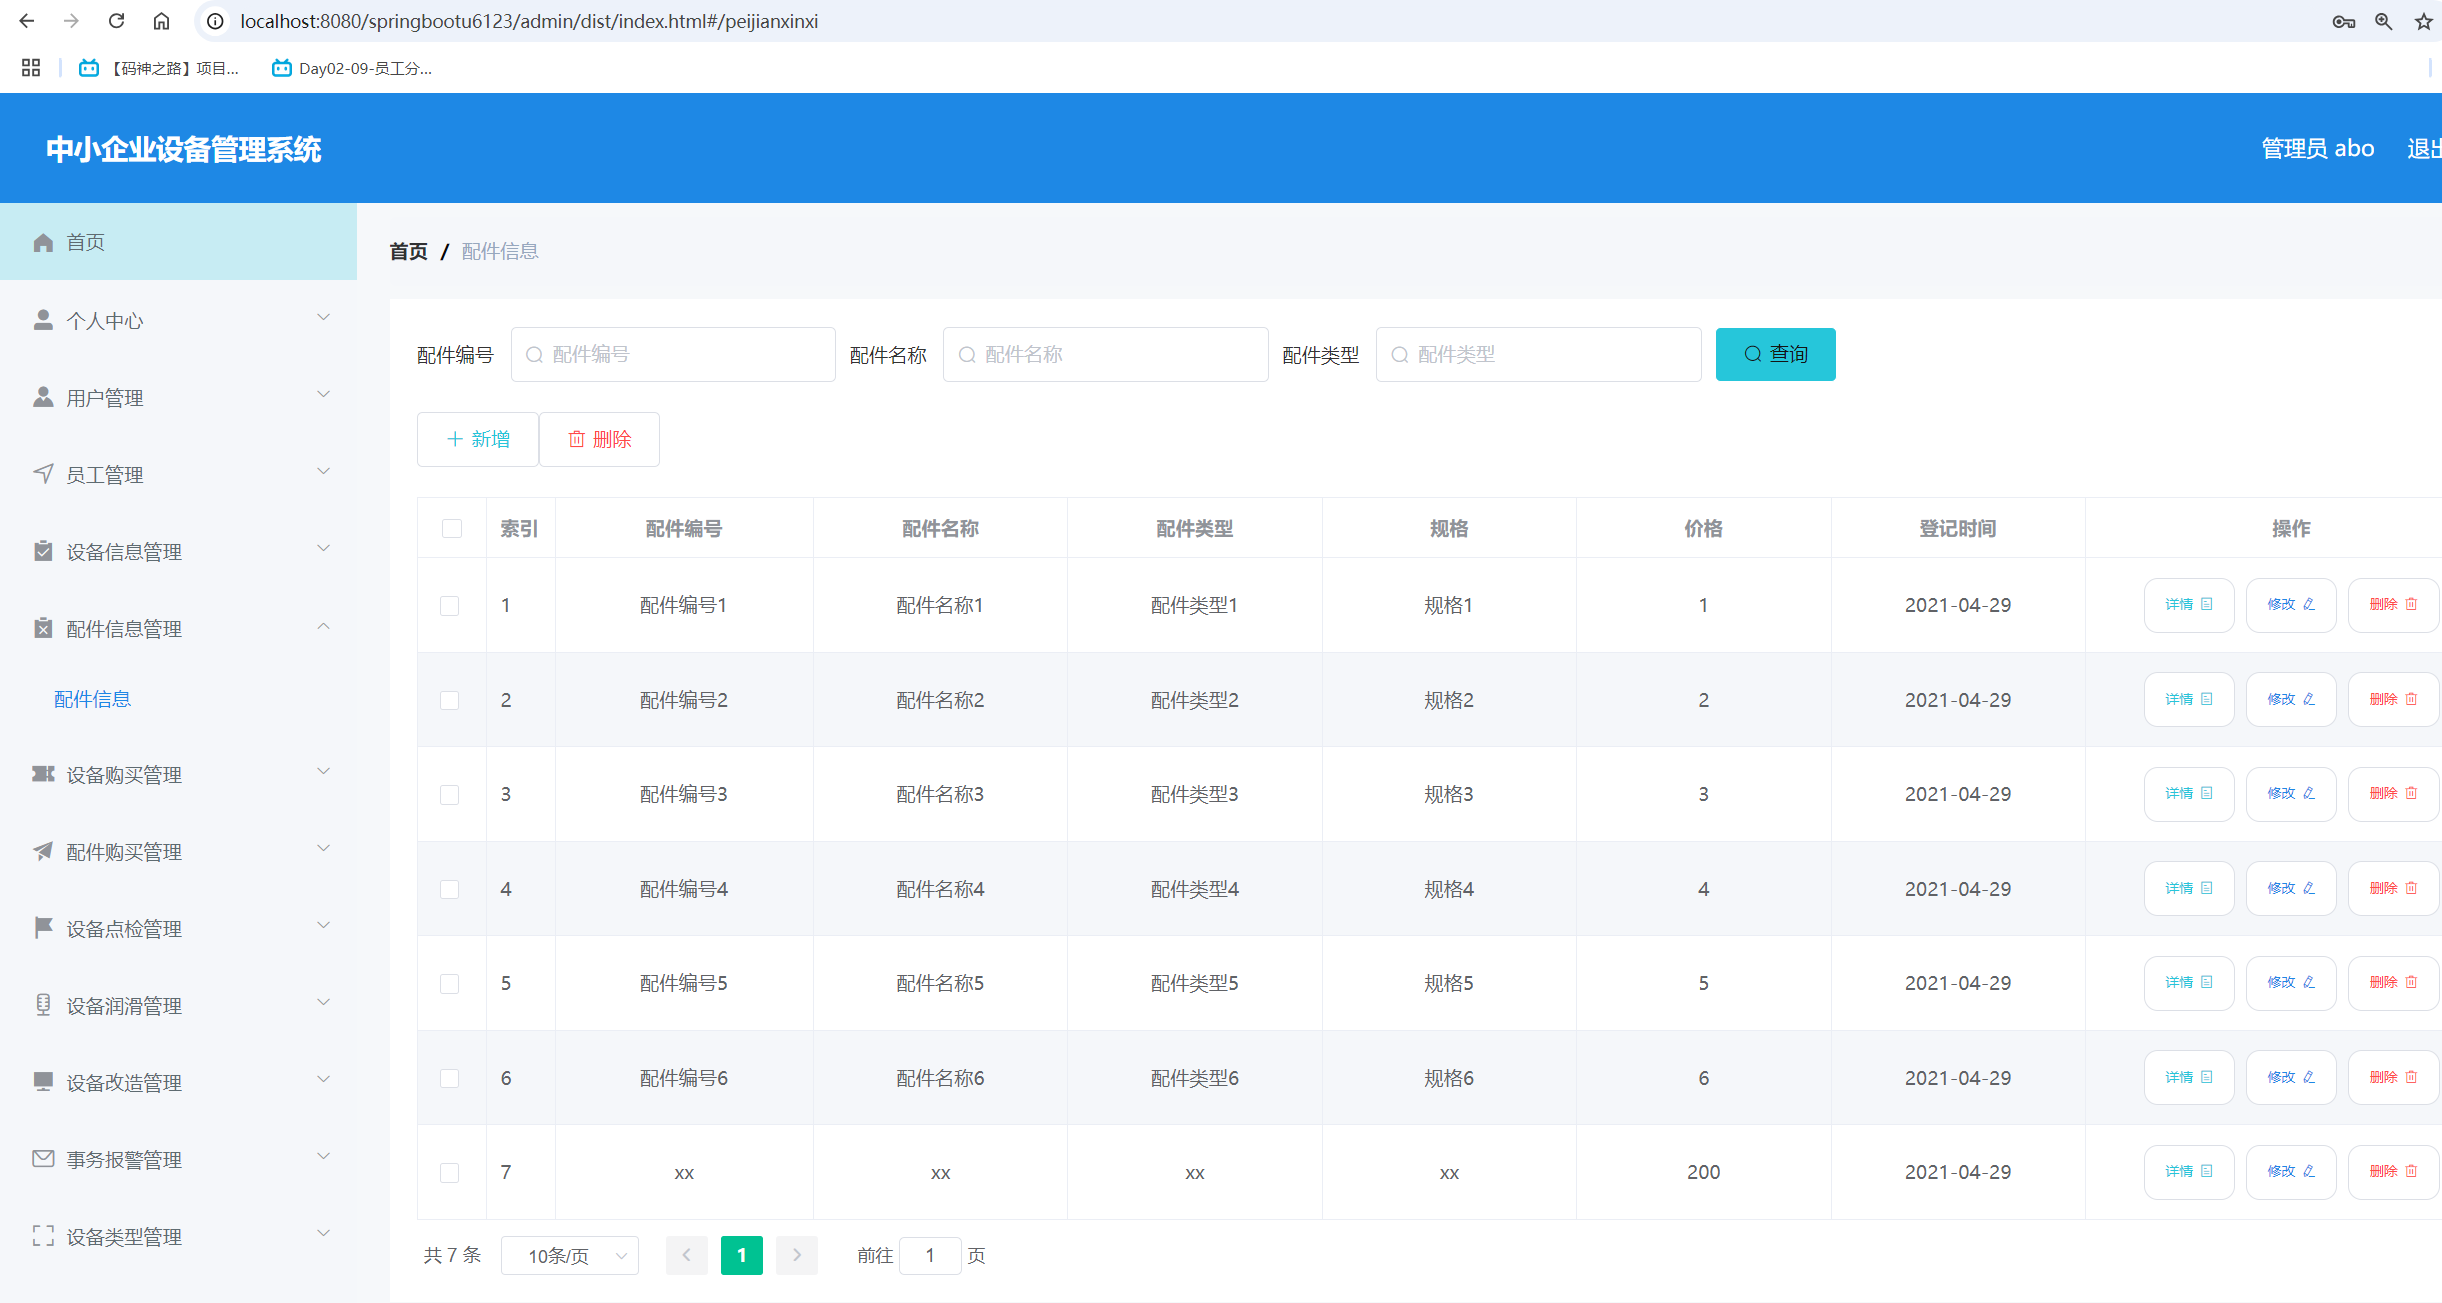This screenshot has height=1303, width=2442.
Task: Open the 配件信息 submenu item
Action: pyautogui.click(x=93, y=699)
